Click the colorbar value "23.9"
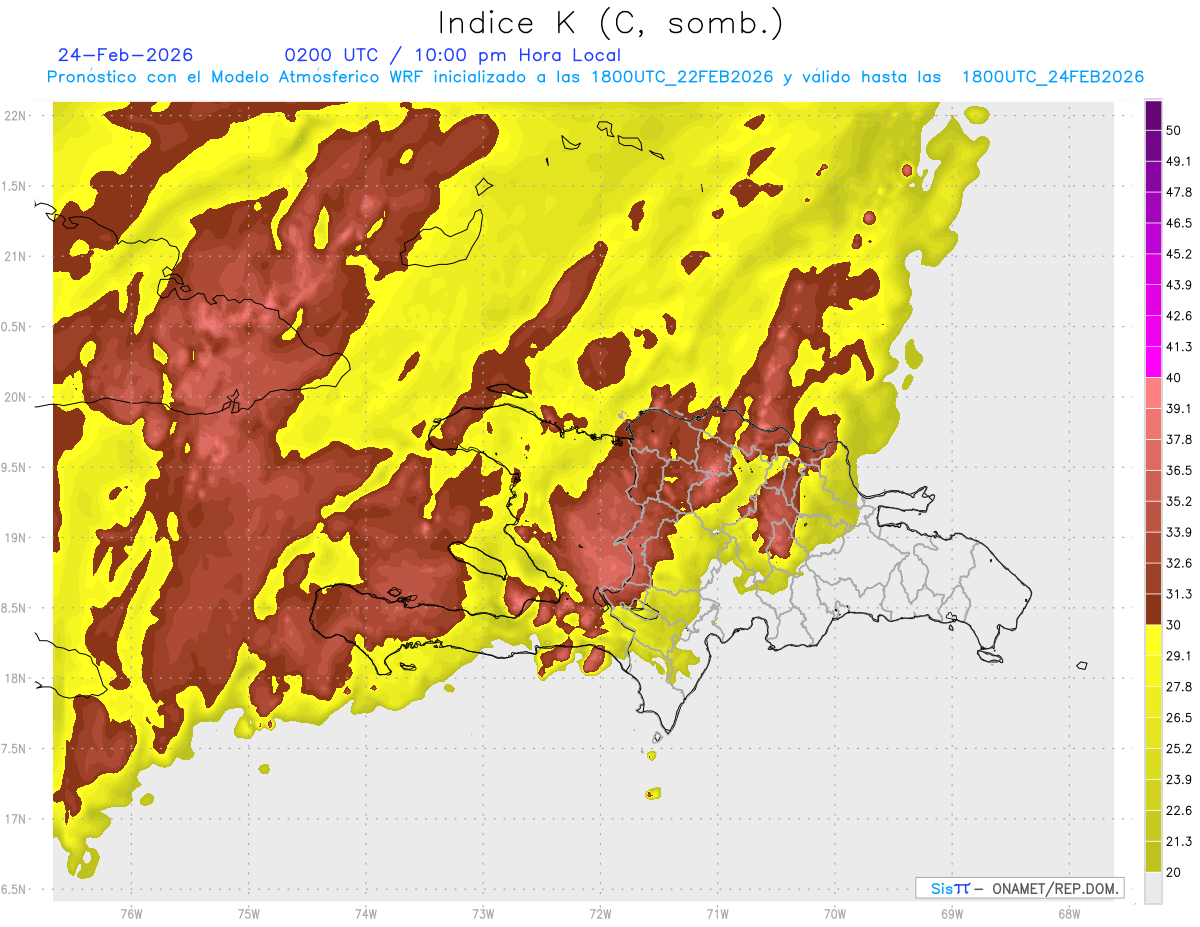The height and width of the screenshot is (927, 1200). 1179,779
